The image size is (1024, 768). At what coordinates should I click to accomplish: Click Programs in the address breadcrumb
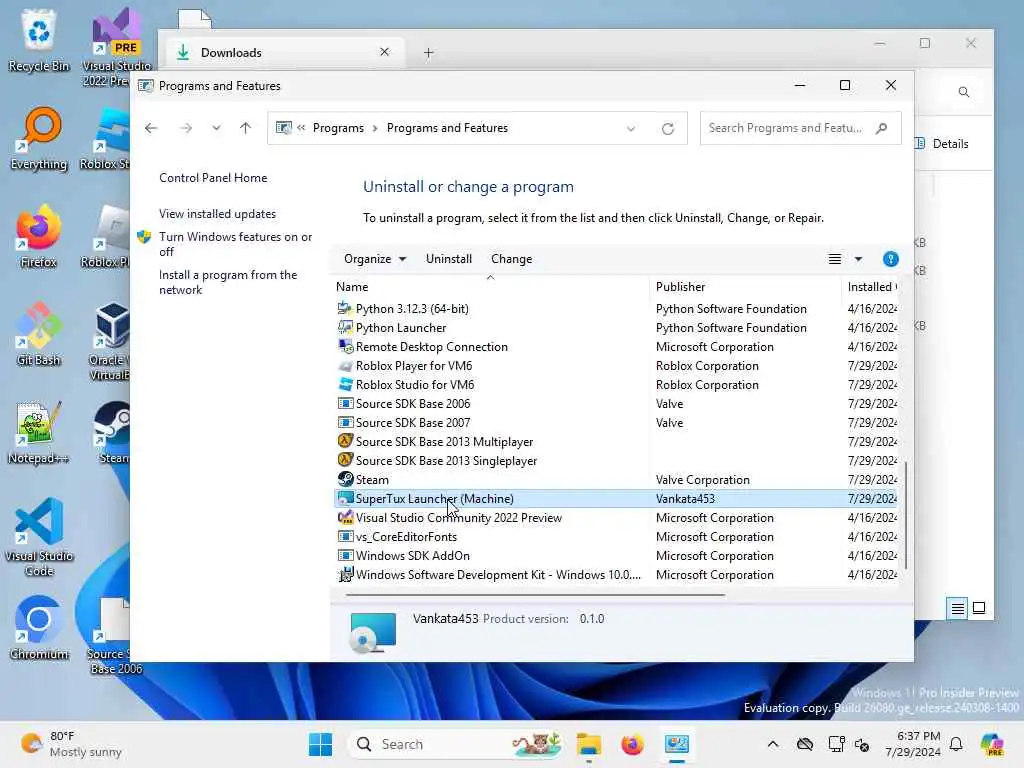(338, 128)
